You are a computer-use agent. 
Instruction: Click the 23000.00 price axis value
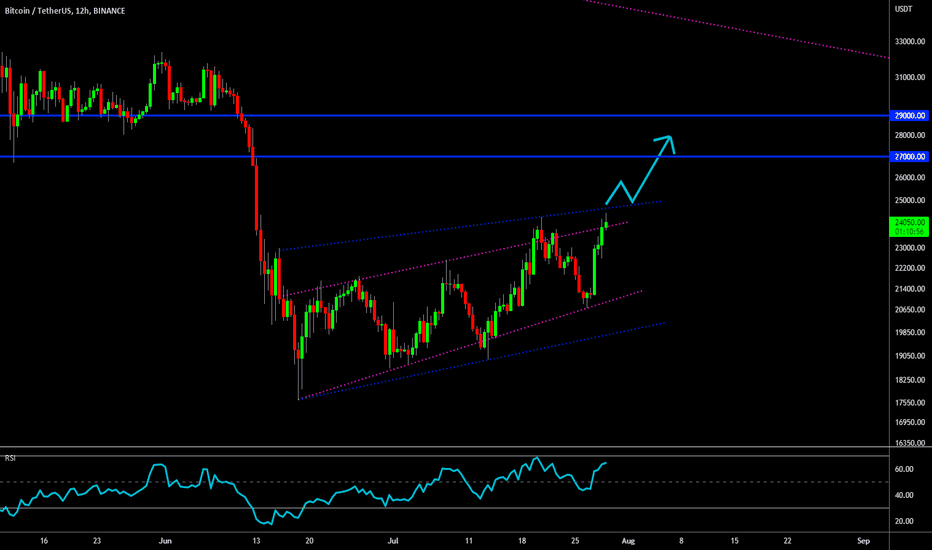[x=910, y=247]
